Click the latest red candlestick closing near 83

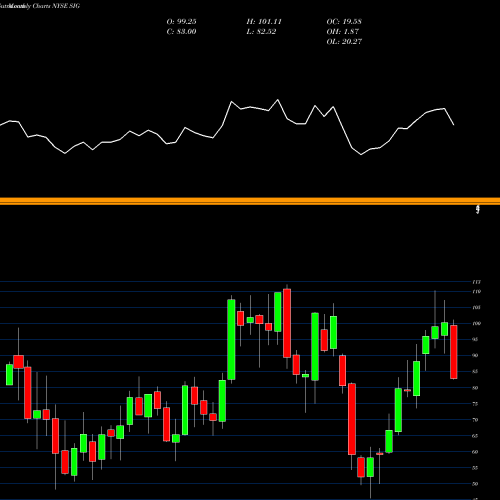(x=454, y=352)
